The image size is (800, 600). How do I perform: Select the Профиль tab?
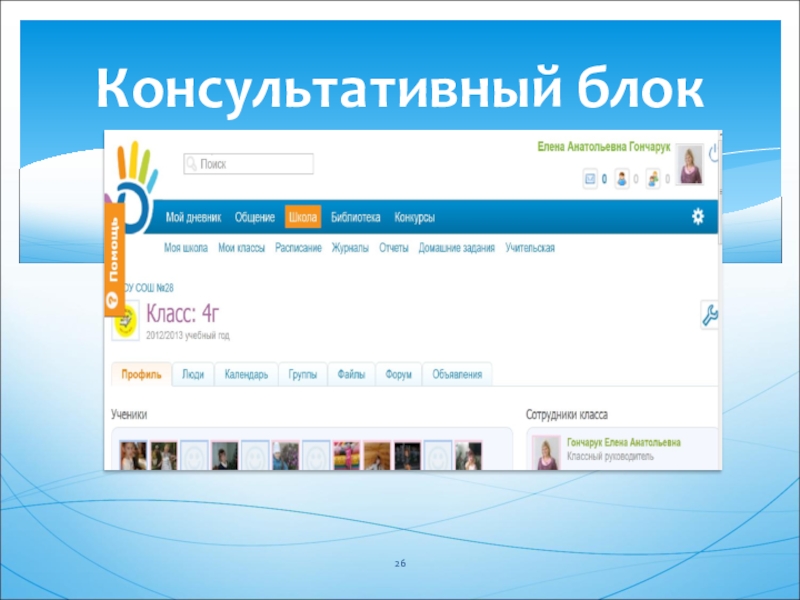click(x=141, y=374)
